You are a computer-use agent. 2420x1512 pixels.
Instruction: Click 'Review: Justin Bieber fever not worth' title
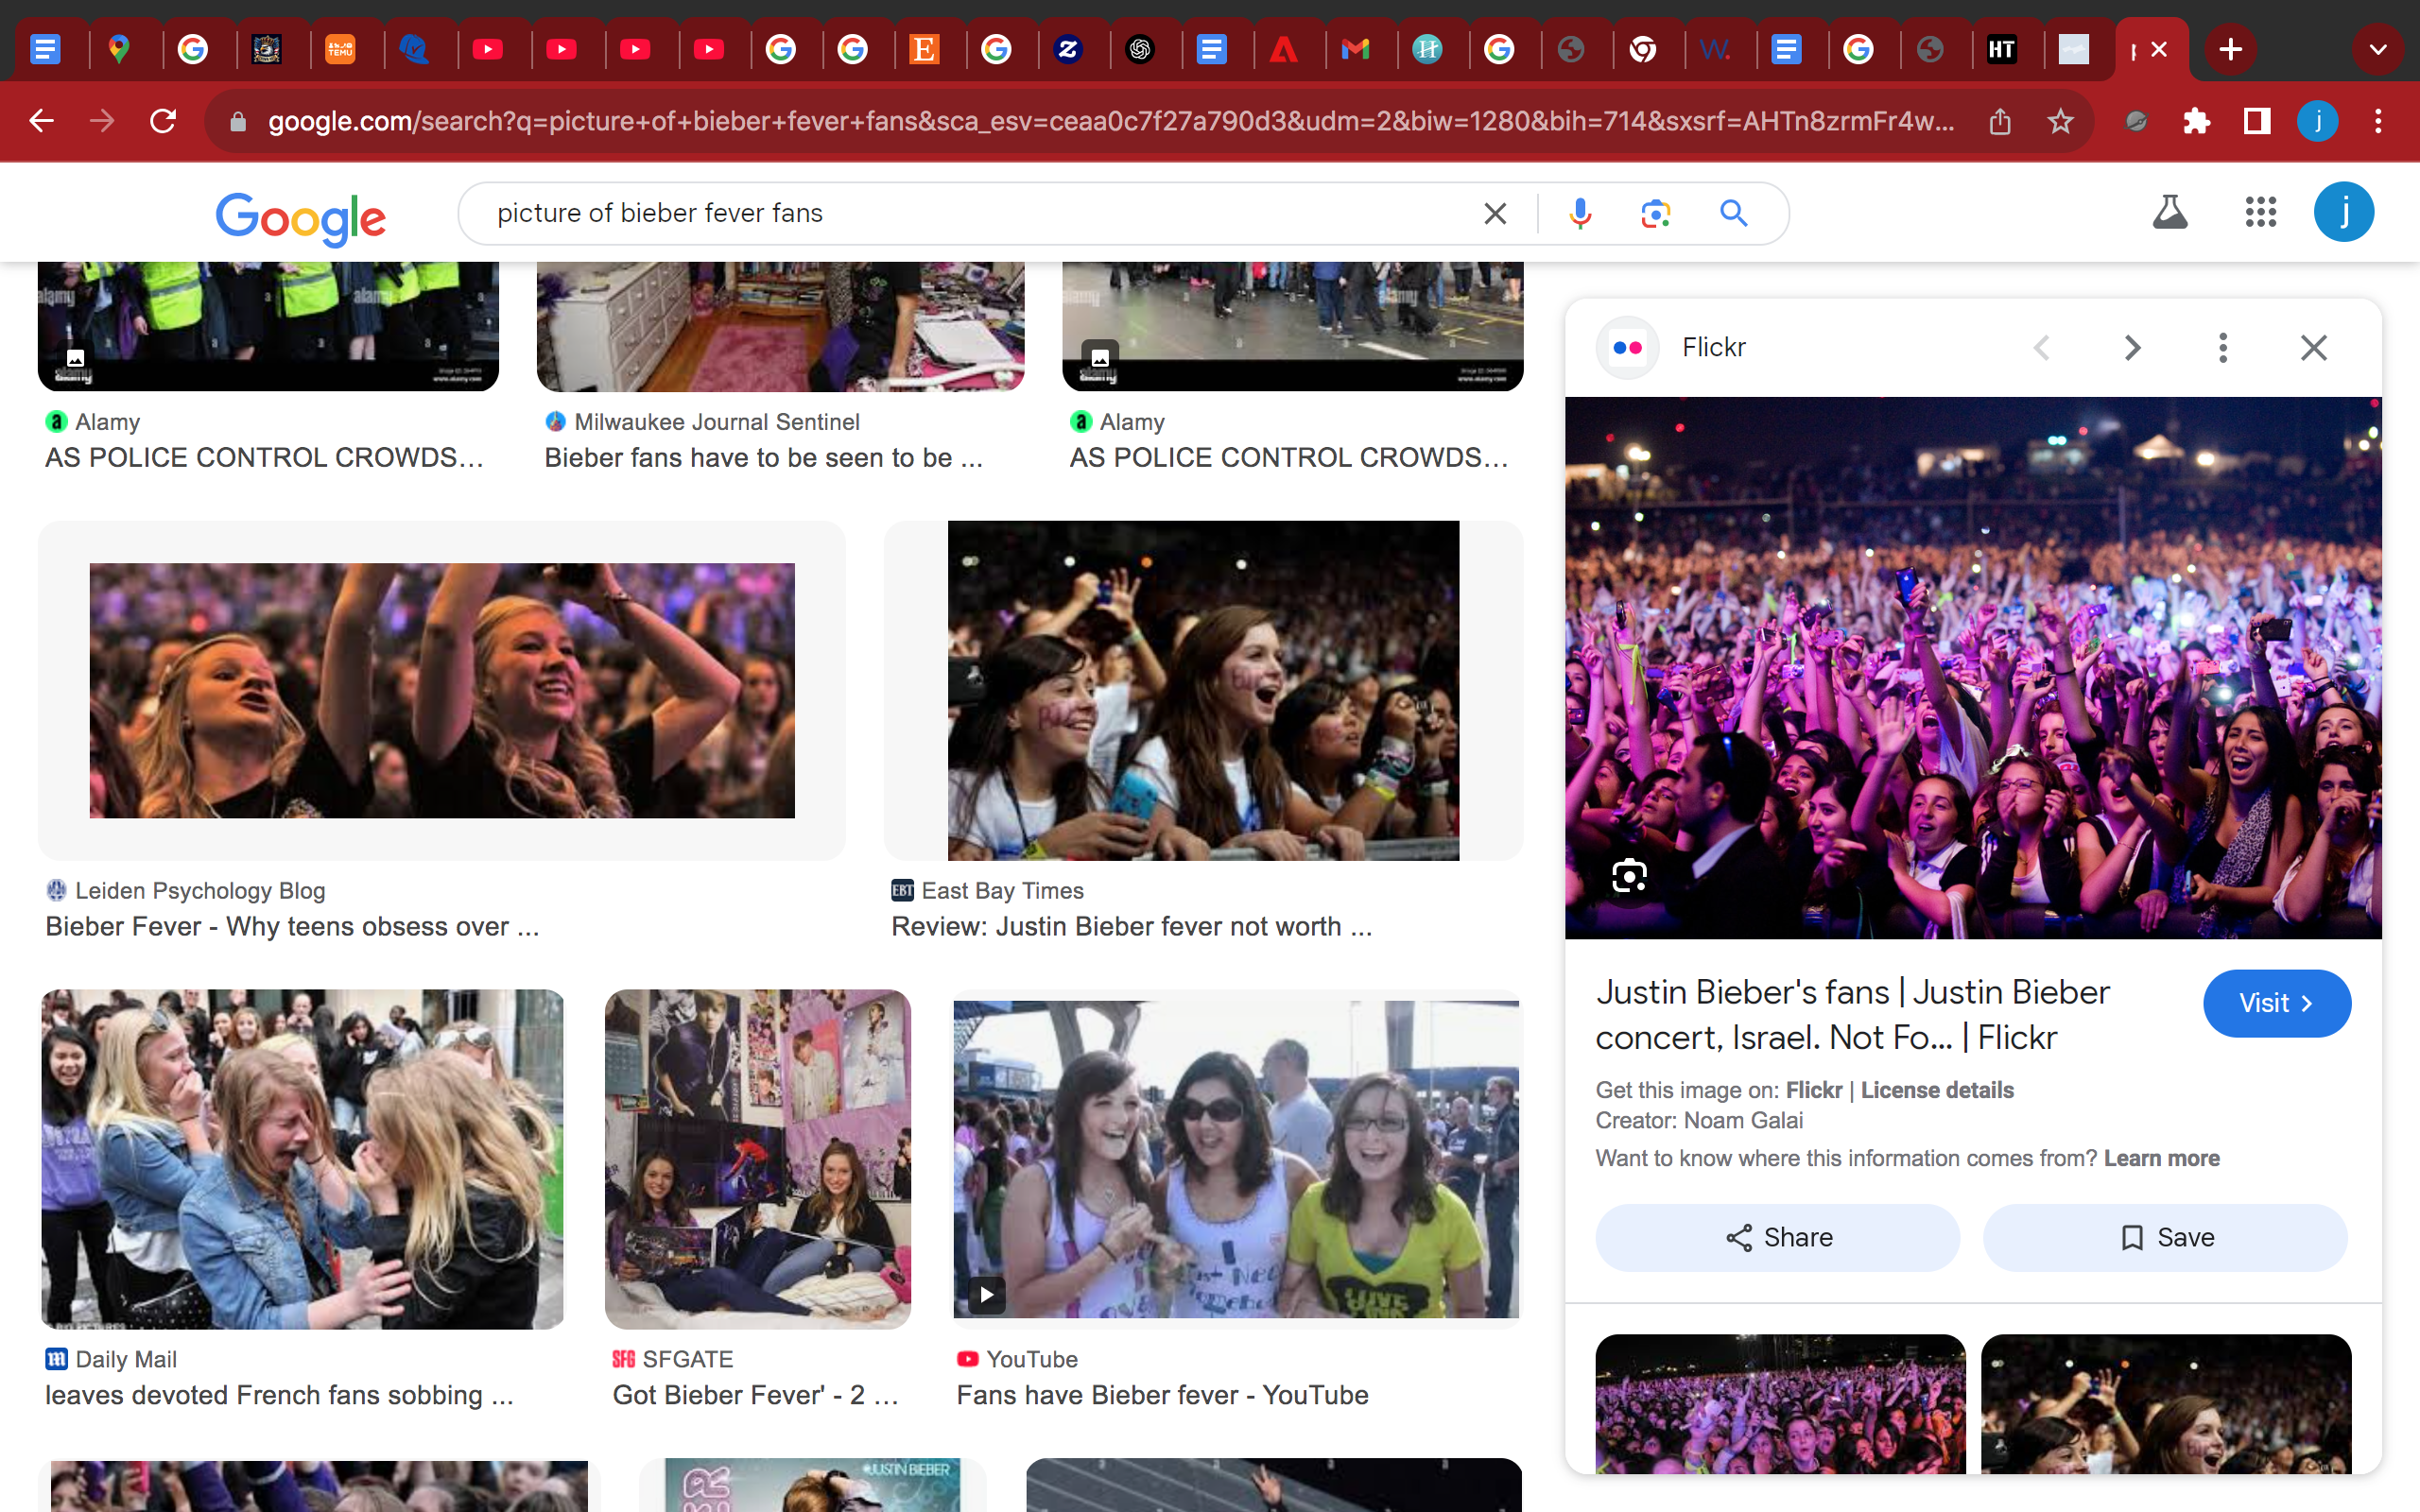coord(1131,926)
